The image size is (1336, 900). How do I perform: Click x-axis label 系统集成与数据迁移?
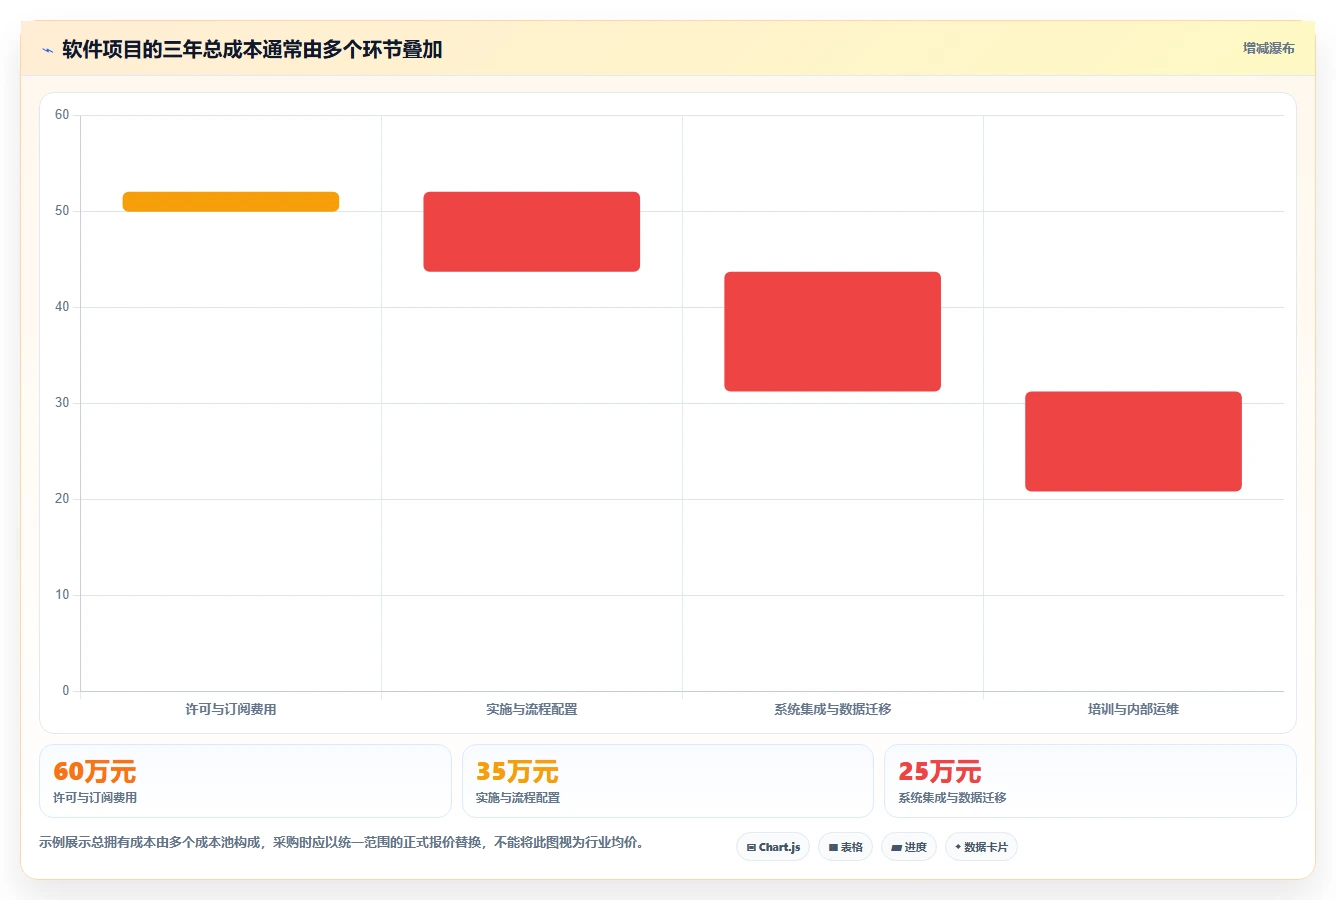coord(833,709)
